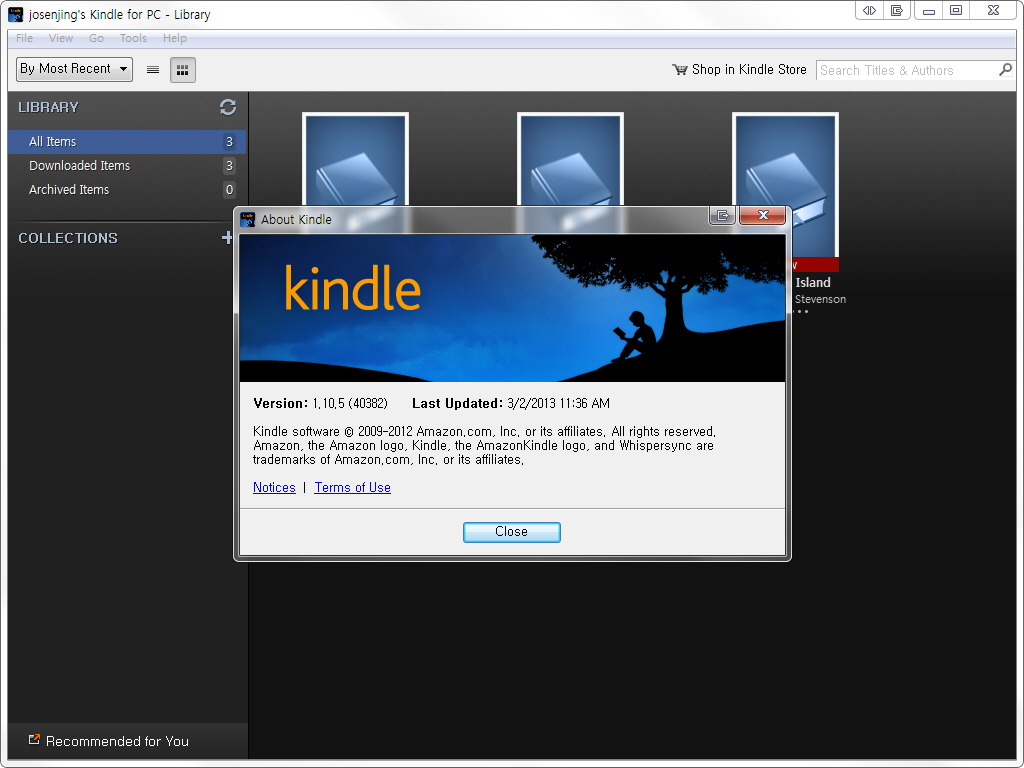This screenshot has width=1024, height=768.
Task: Open the Notices link
Action: (274, 487)
